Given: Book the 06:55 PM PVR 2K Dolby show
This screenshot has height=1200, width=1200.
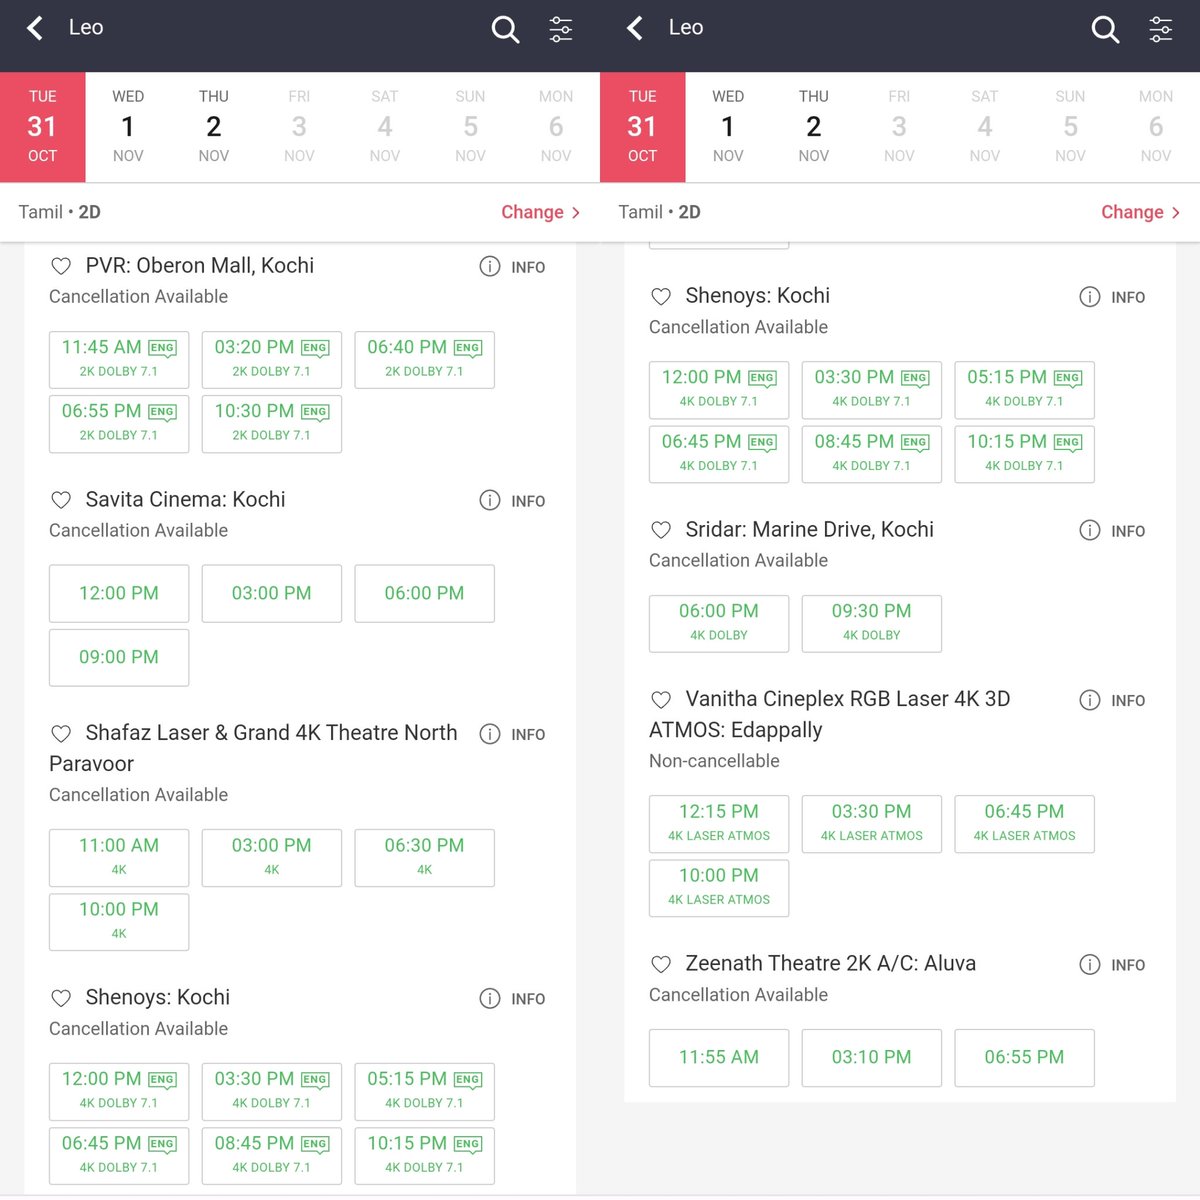Looking at the screenshot, I should (119, 424).
